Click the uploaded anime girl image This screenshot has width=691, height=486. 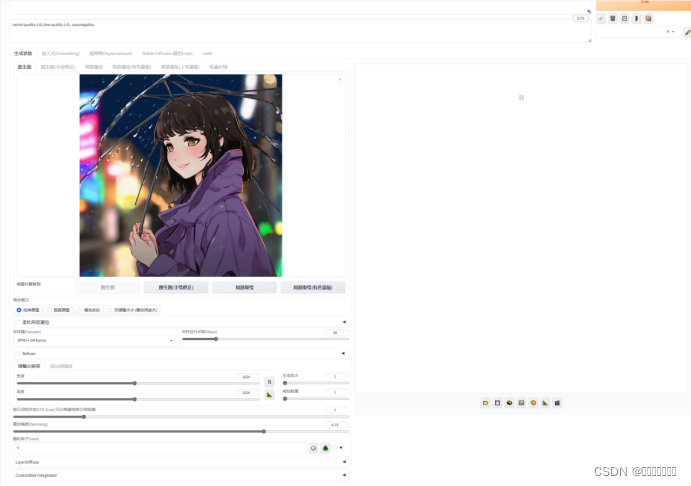[181, 175]
